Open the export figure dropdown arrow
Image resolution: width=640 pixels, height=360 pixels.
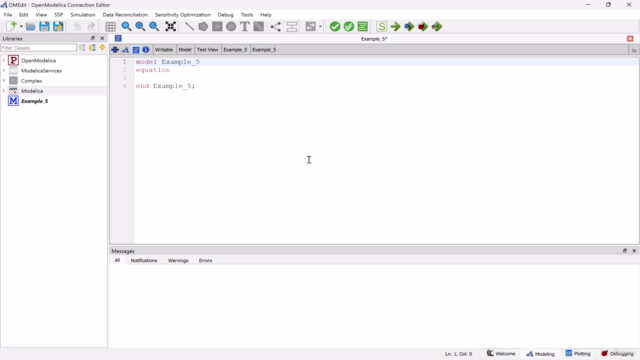click(320, 27)
